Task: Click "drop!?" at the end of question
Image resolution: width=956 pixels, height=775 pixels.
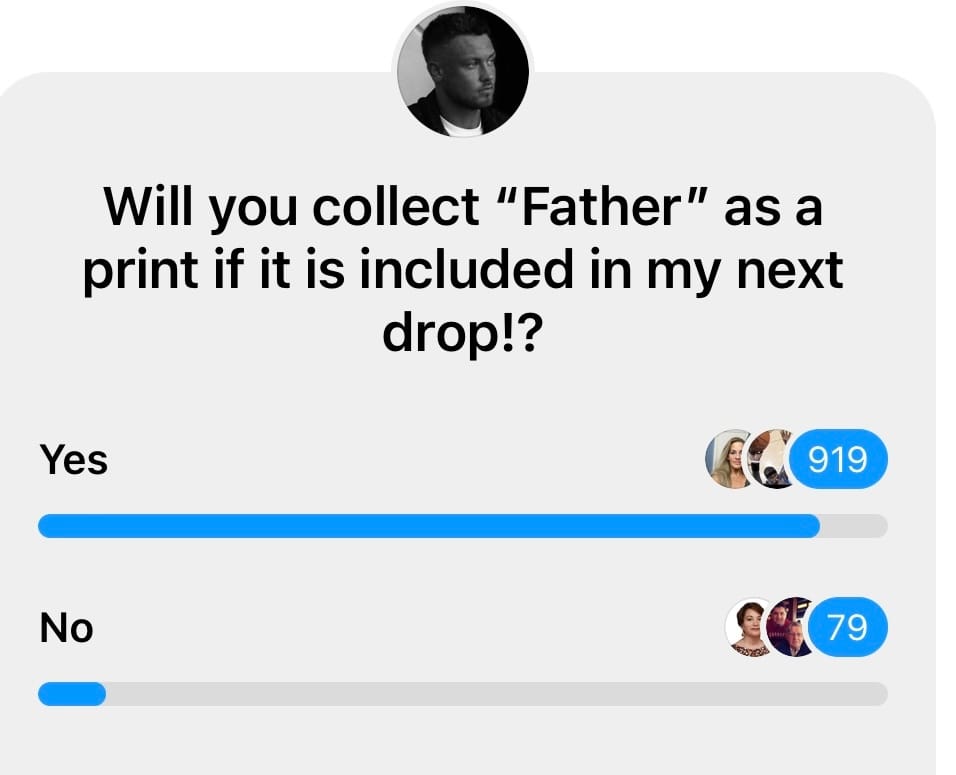Action: click(462, 334)
